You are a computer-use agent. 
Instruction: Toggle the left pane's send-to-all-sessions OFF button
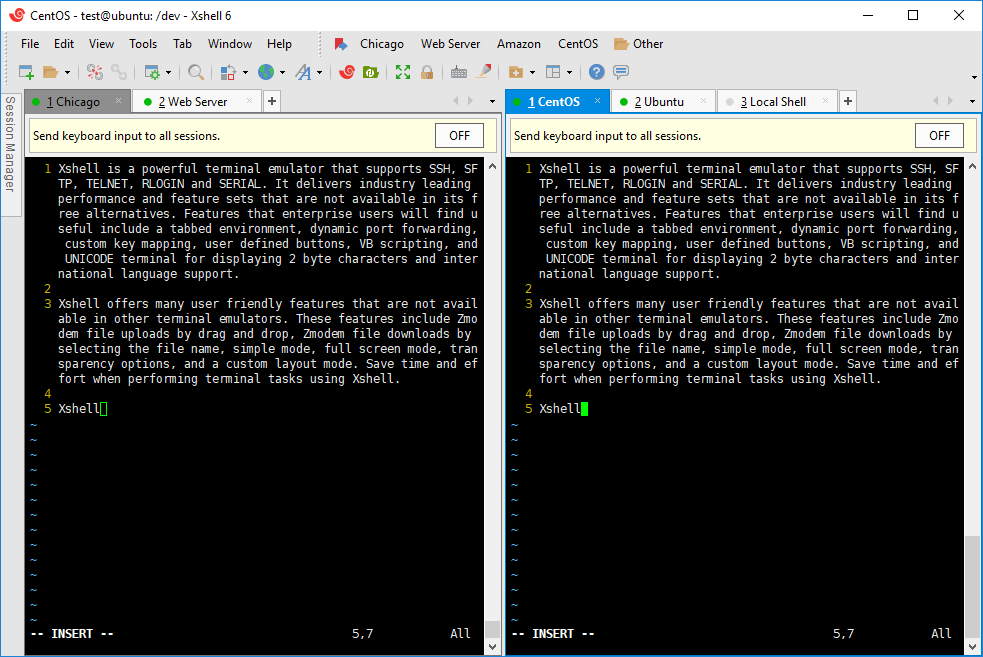(459, 136)
